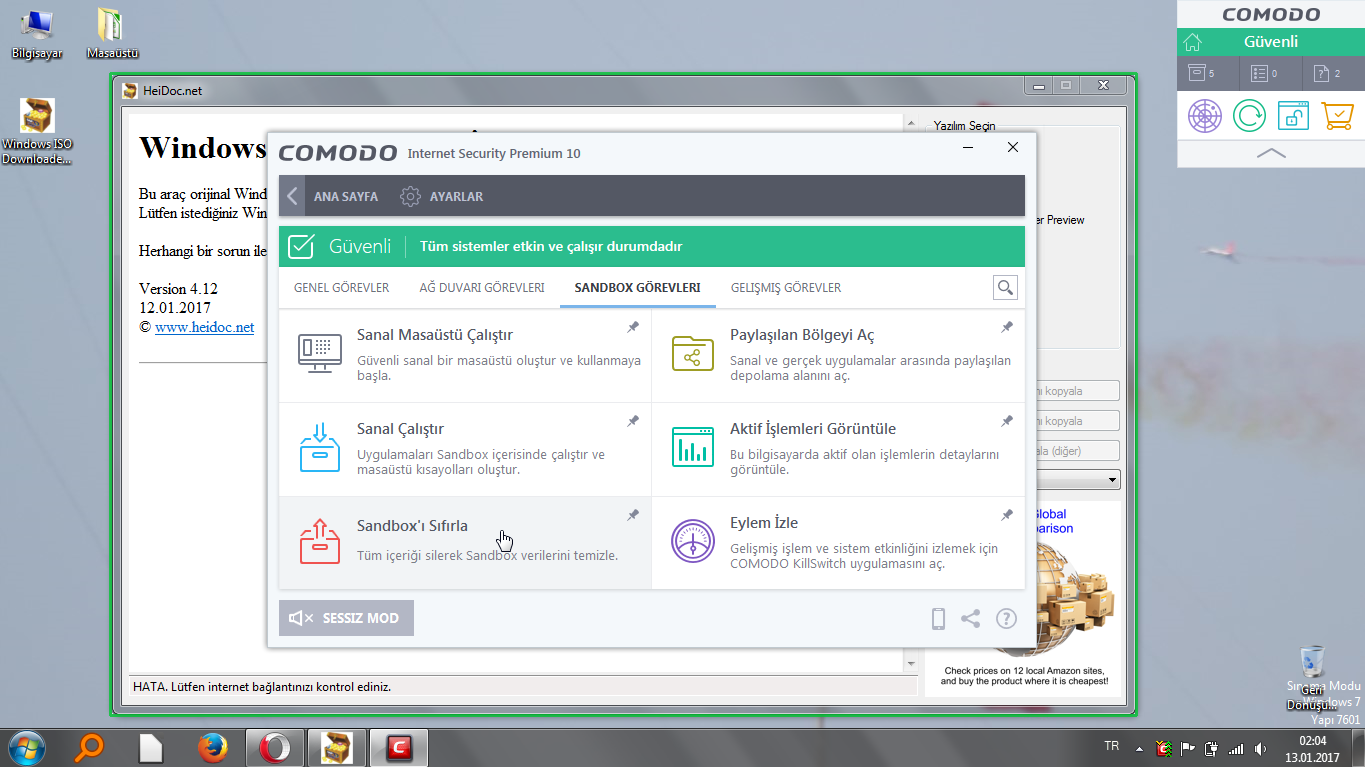The height and width of the screenshot is (767, 1365).
Task: Click the Sandbox'ı Sıfırla reset icon
Action: tap(320, 541)
